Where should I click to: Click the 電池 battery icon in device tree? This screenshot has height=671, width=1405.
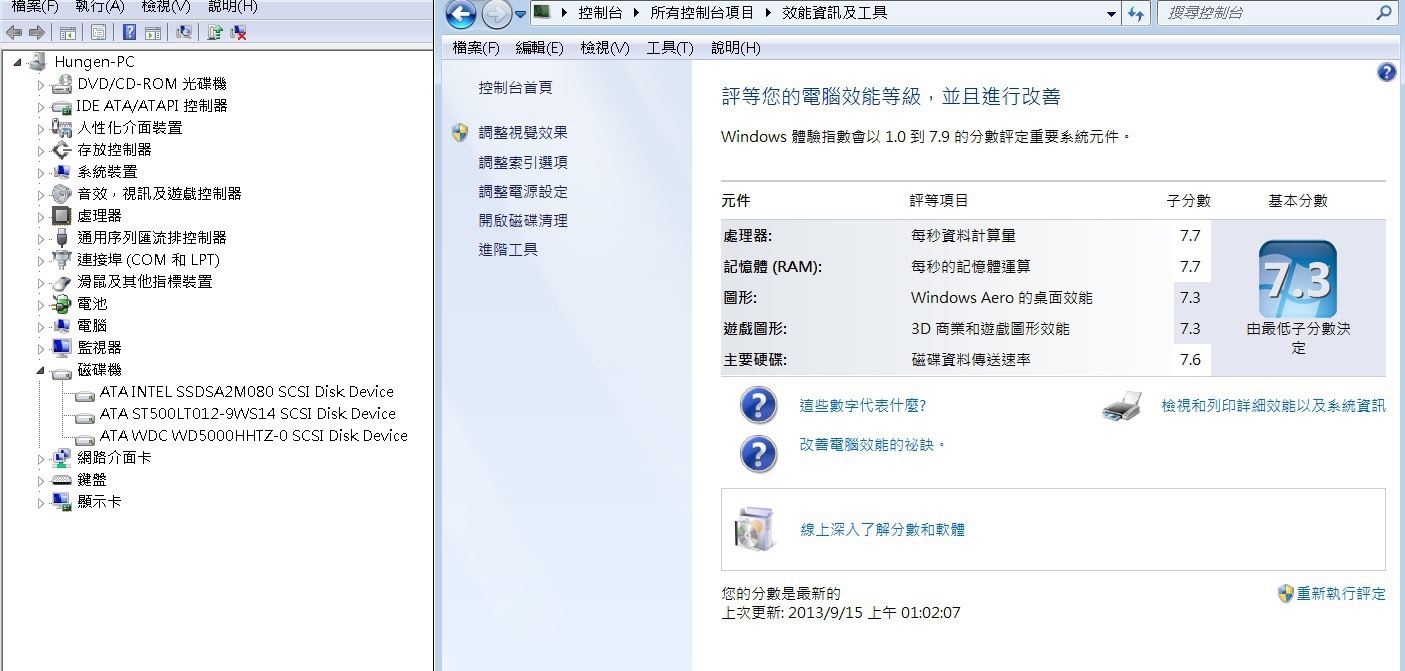pyautogui.click(x=62, y=304)
